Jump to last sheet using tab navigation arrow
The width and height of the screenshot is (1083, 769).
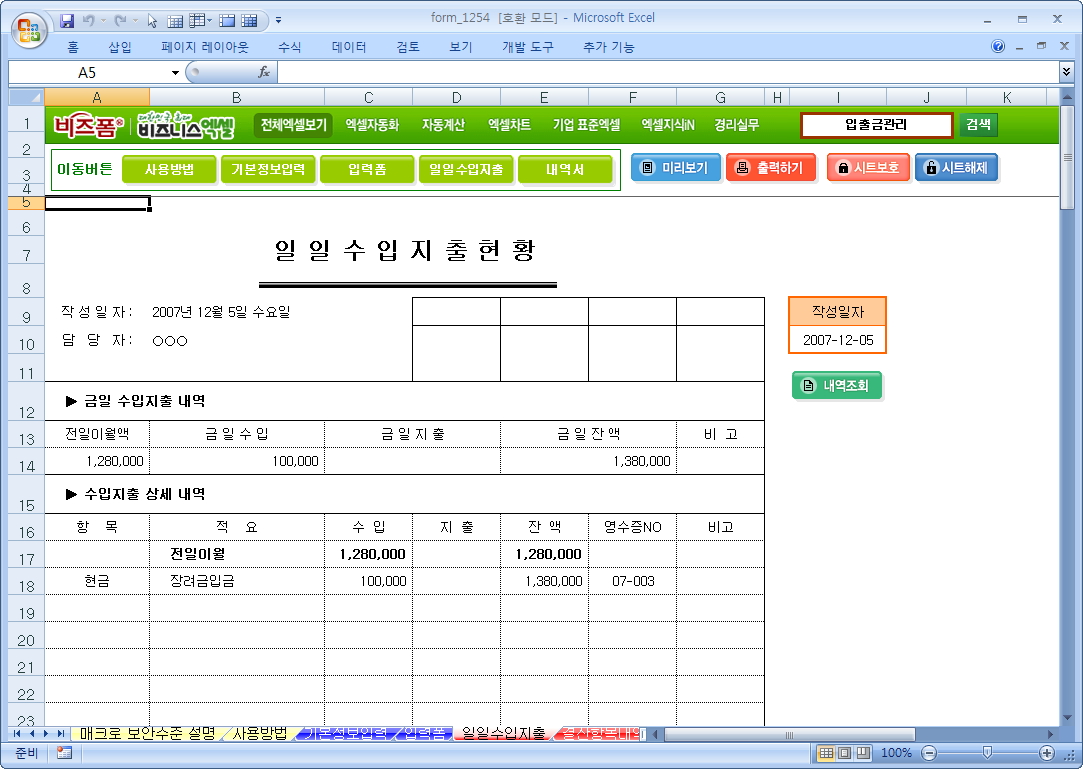(61, 734)
